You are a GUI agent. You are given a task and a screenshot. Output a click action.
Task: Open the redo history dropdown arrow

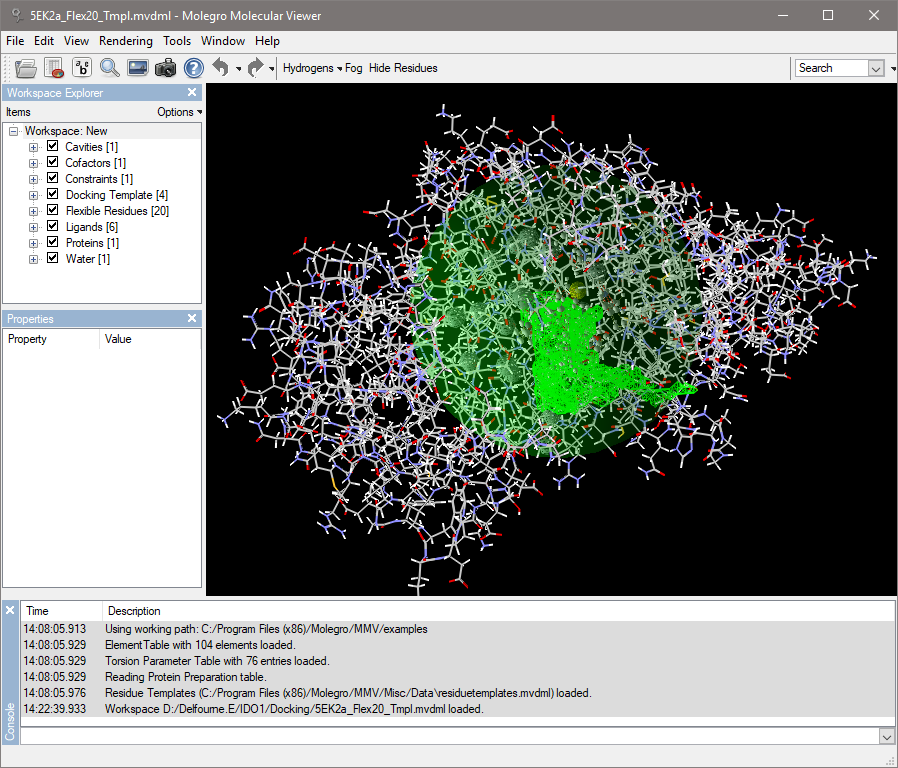(271, 69)
